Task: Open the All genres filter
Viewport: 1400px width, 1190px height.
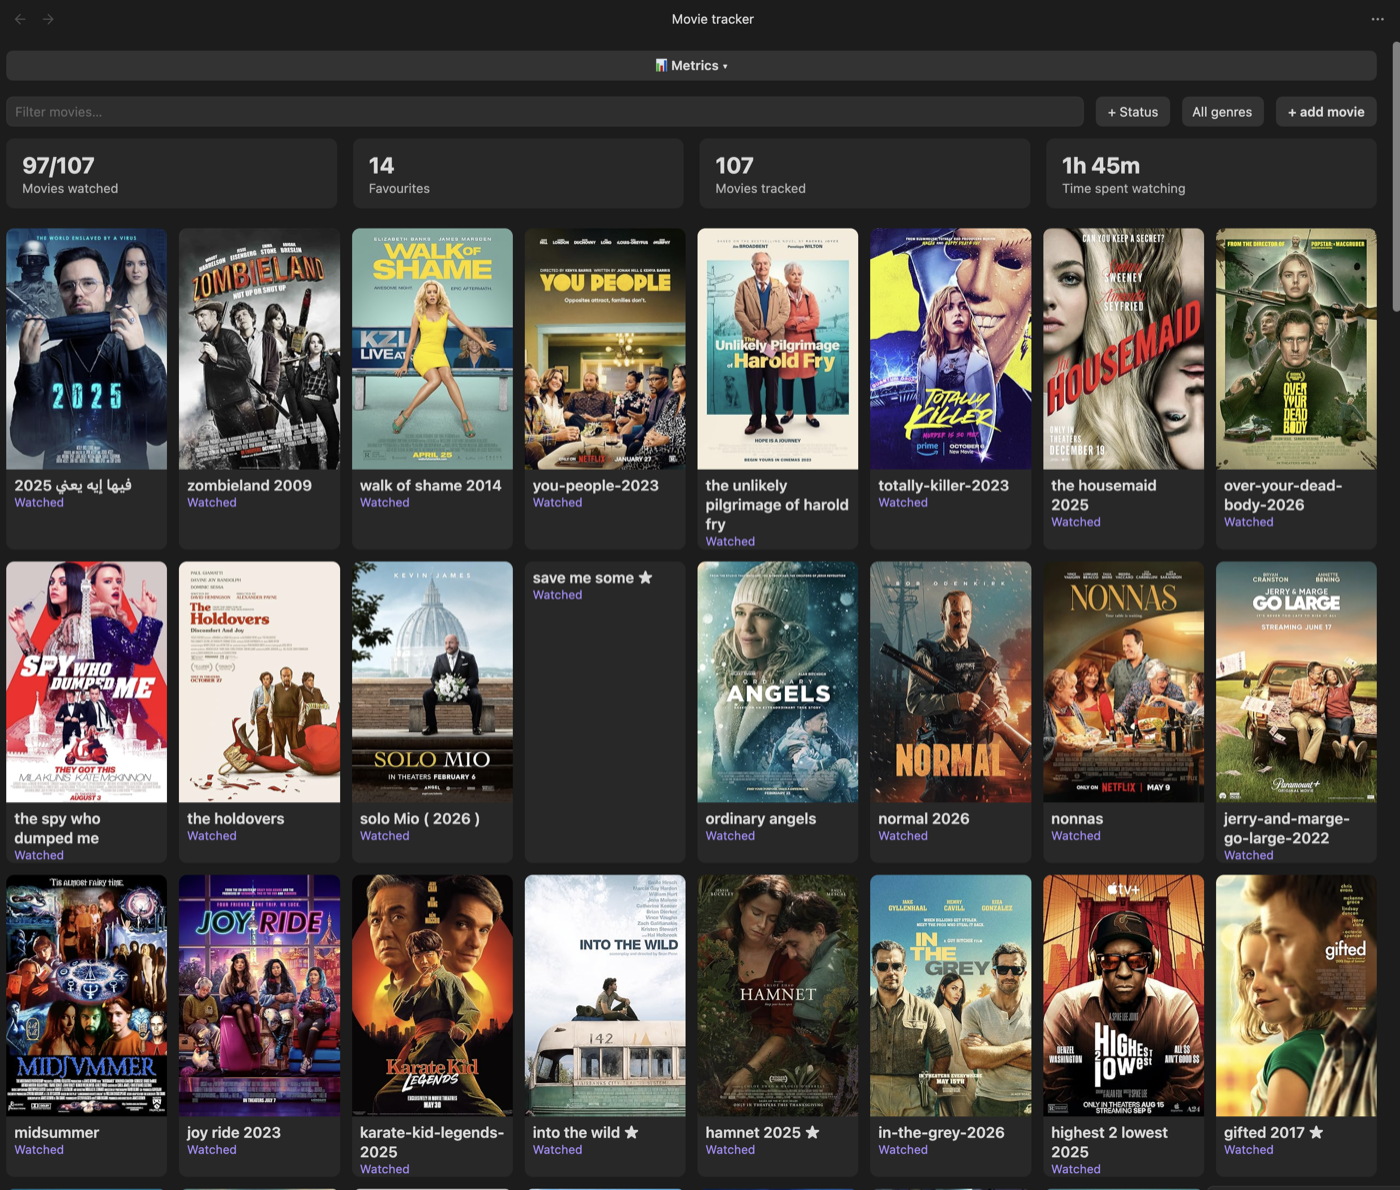Action: (1222, 112)
